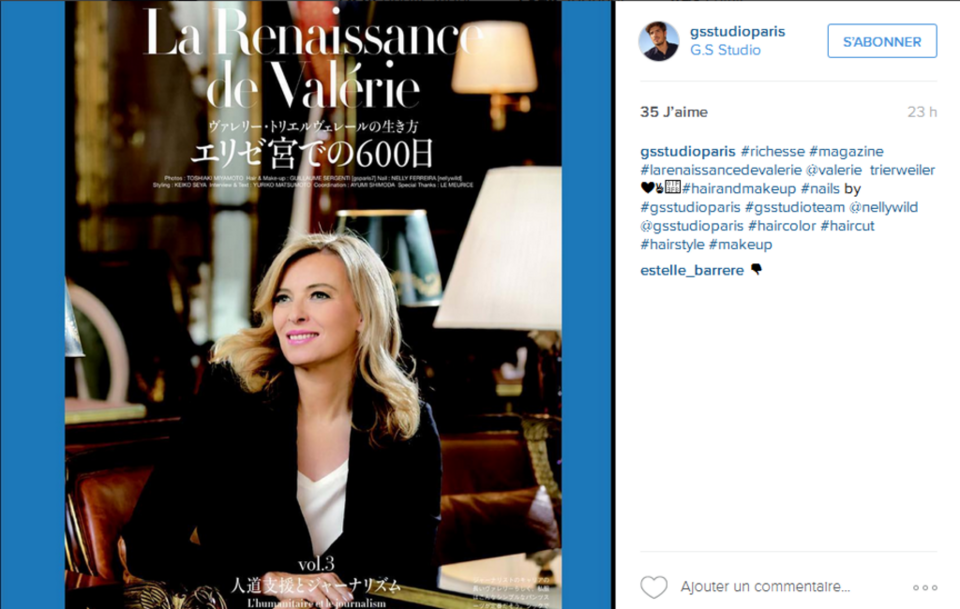960x609 pixels.
Task: Click the heart like icon
Action: [x=654, y=587]
